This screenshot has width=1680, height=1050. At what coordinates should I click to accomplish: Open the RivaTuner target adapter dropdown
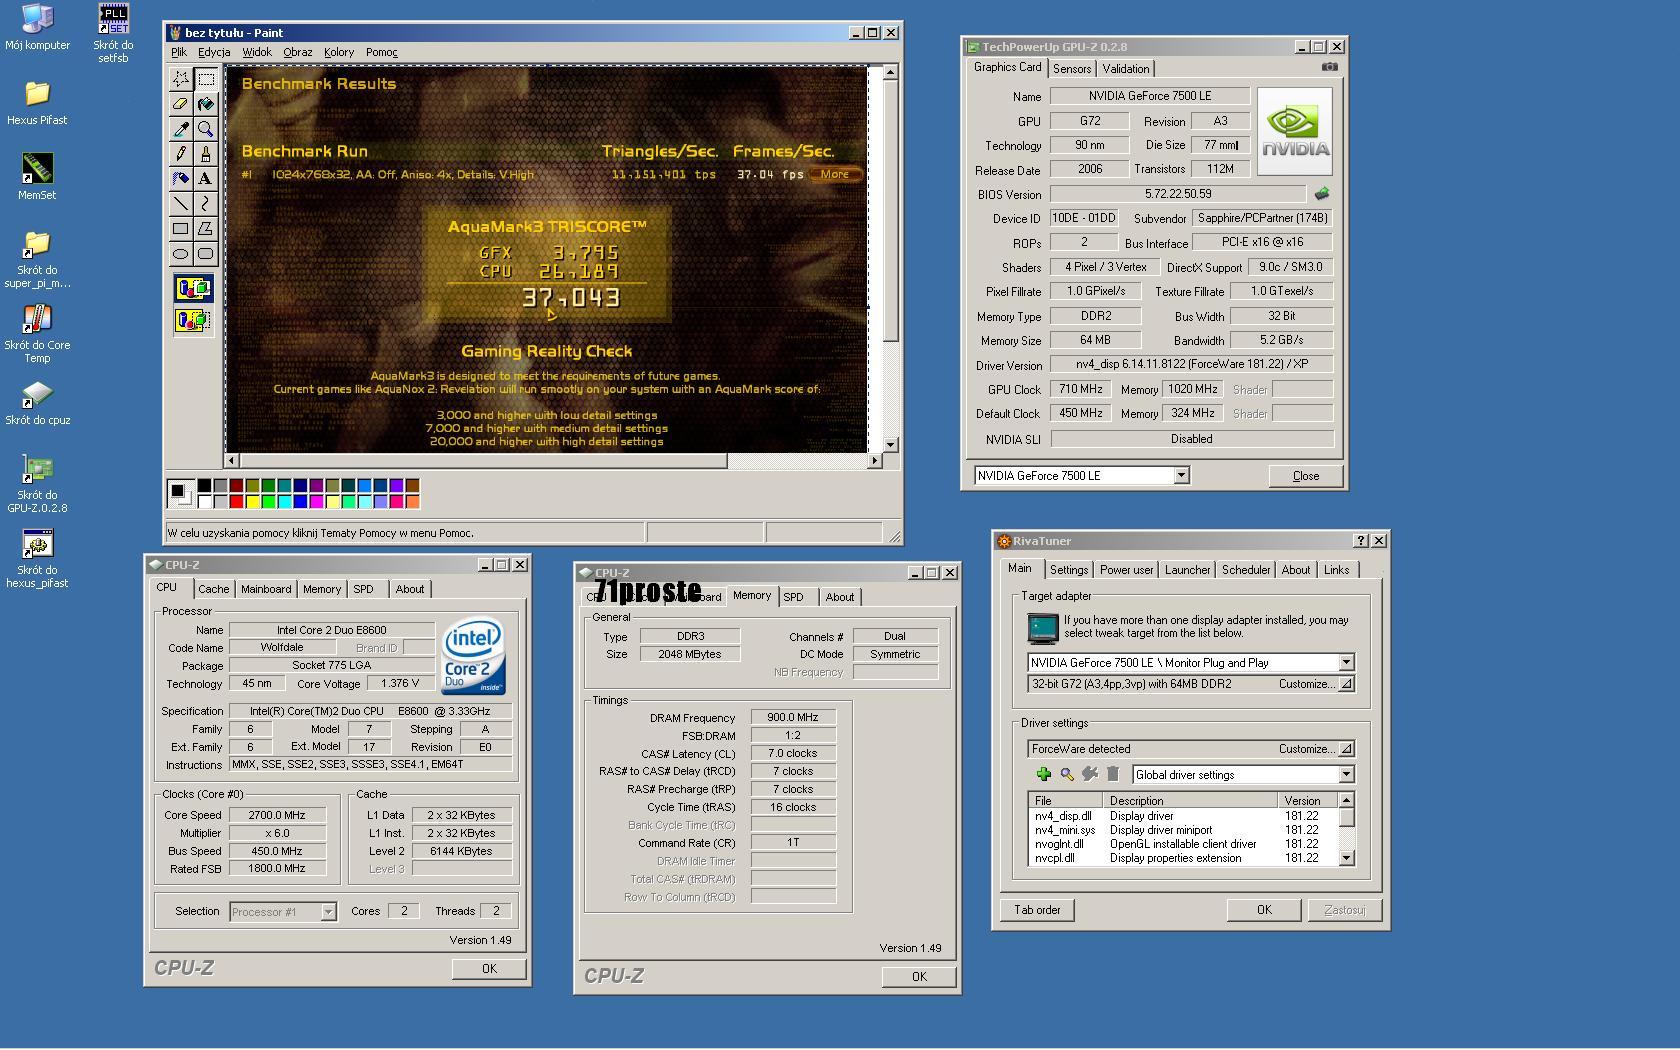click(1346, 662)
